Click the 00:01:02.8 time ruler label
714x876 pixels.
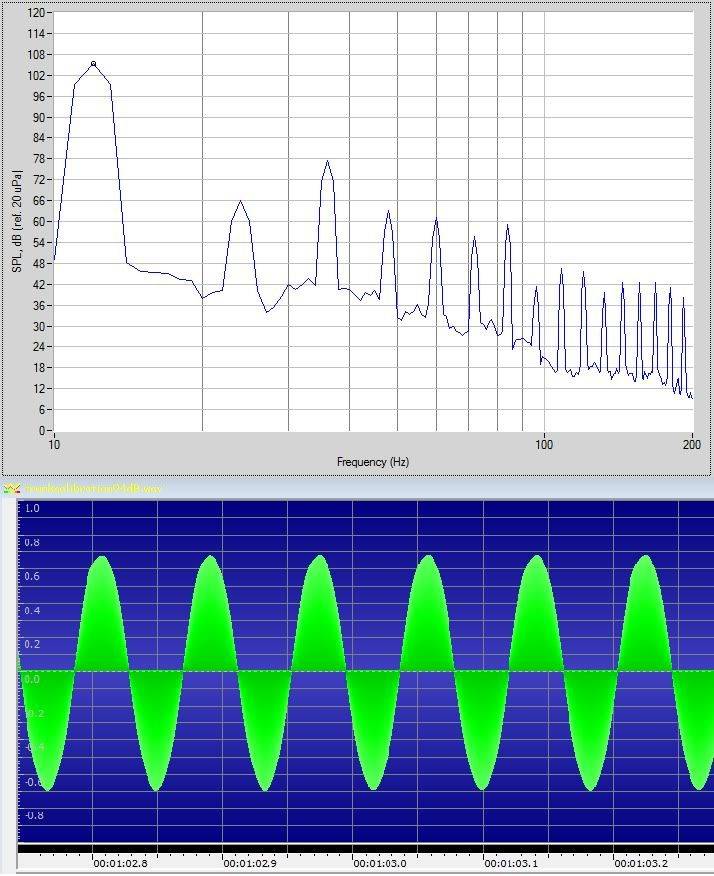tap(121, 864)
